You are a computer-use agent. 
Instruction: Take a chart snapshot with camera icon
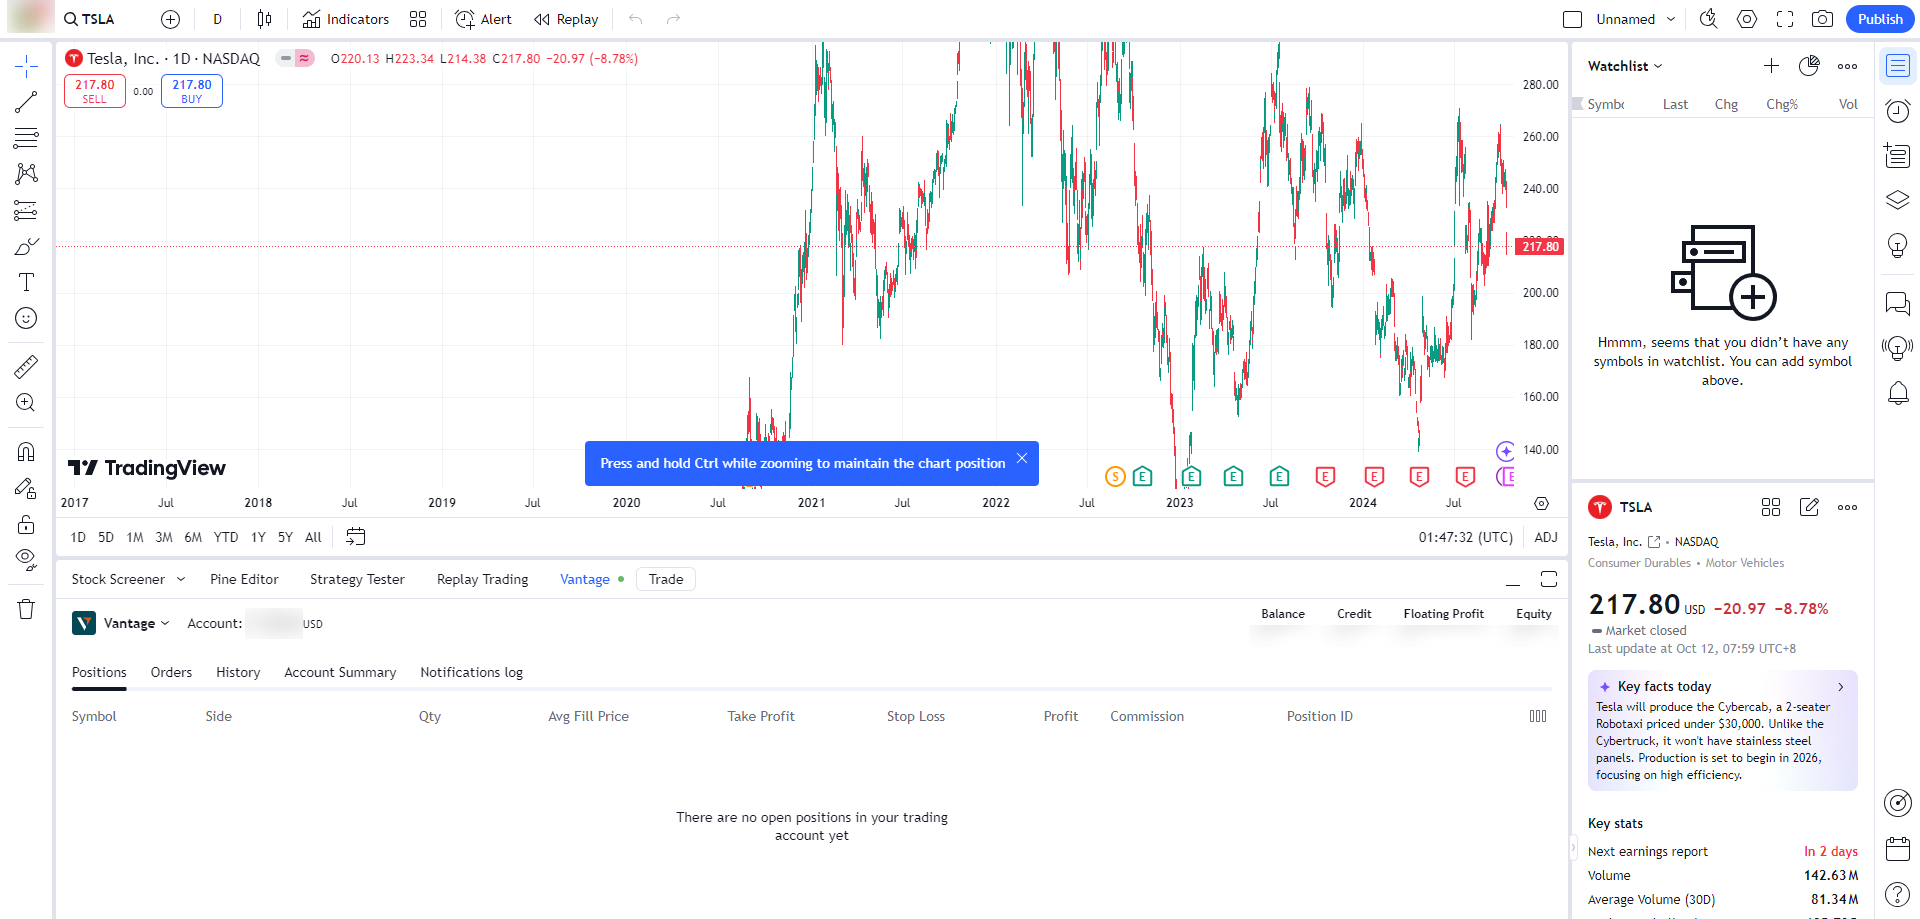coord(1822,19)
